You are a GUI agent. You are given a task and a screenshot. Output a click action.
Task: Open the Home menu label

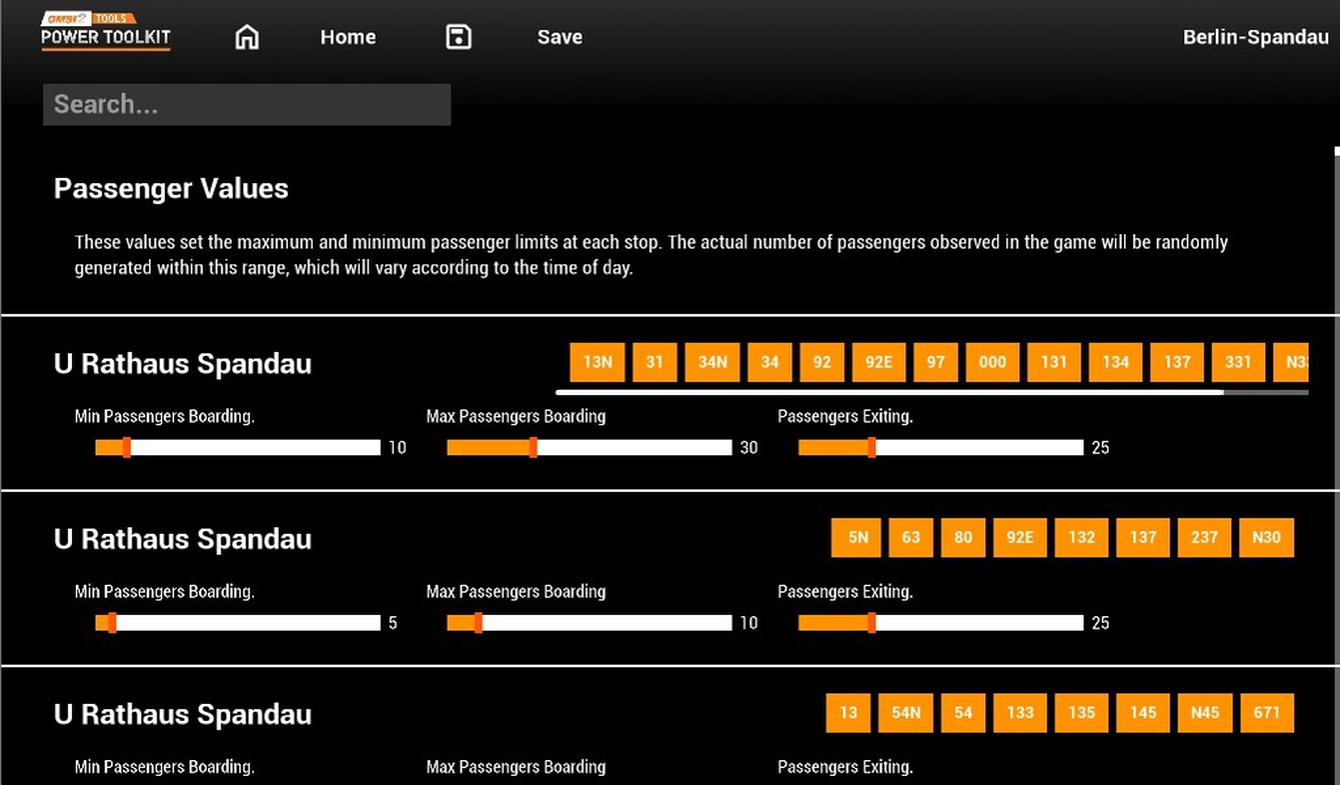click(348, 37)
